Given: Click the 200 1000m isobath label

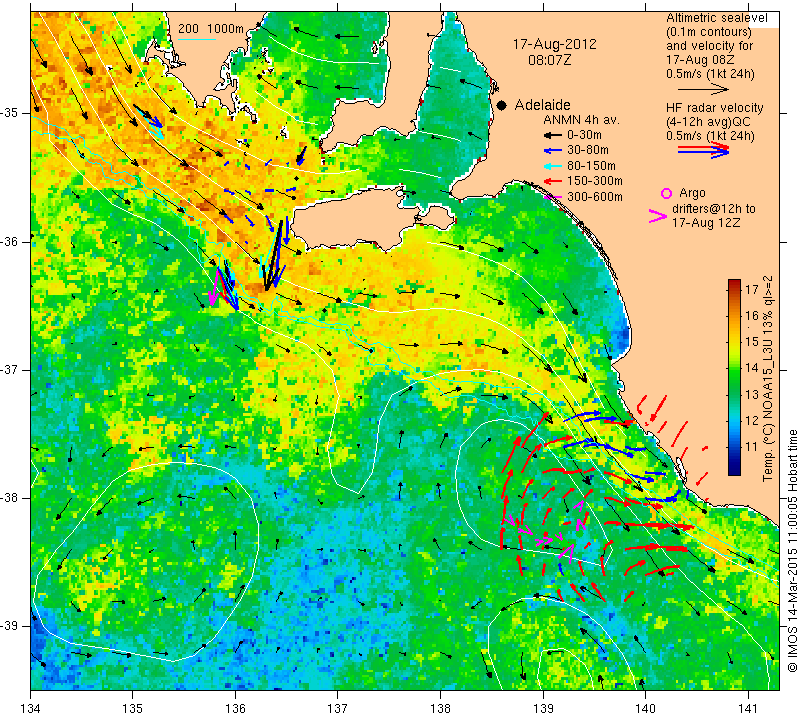Looking at the screenshot, I should click(211, 29).
